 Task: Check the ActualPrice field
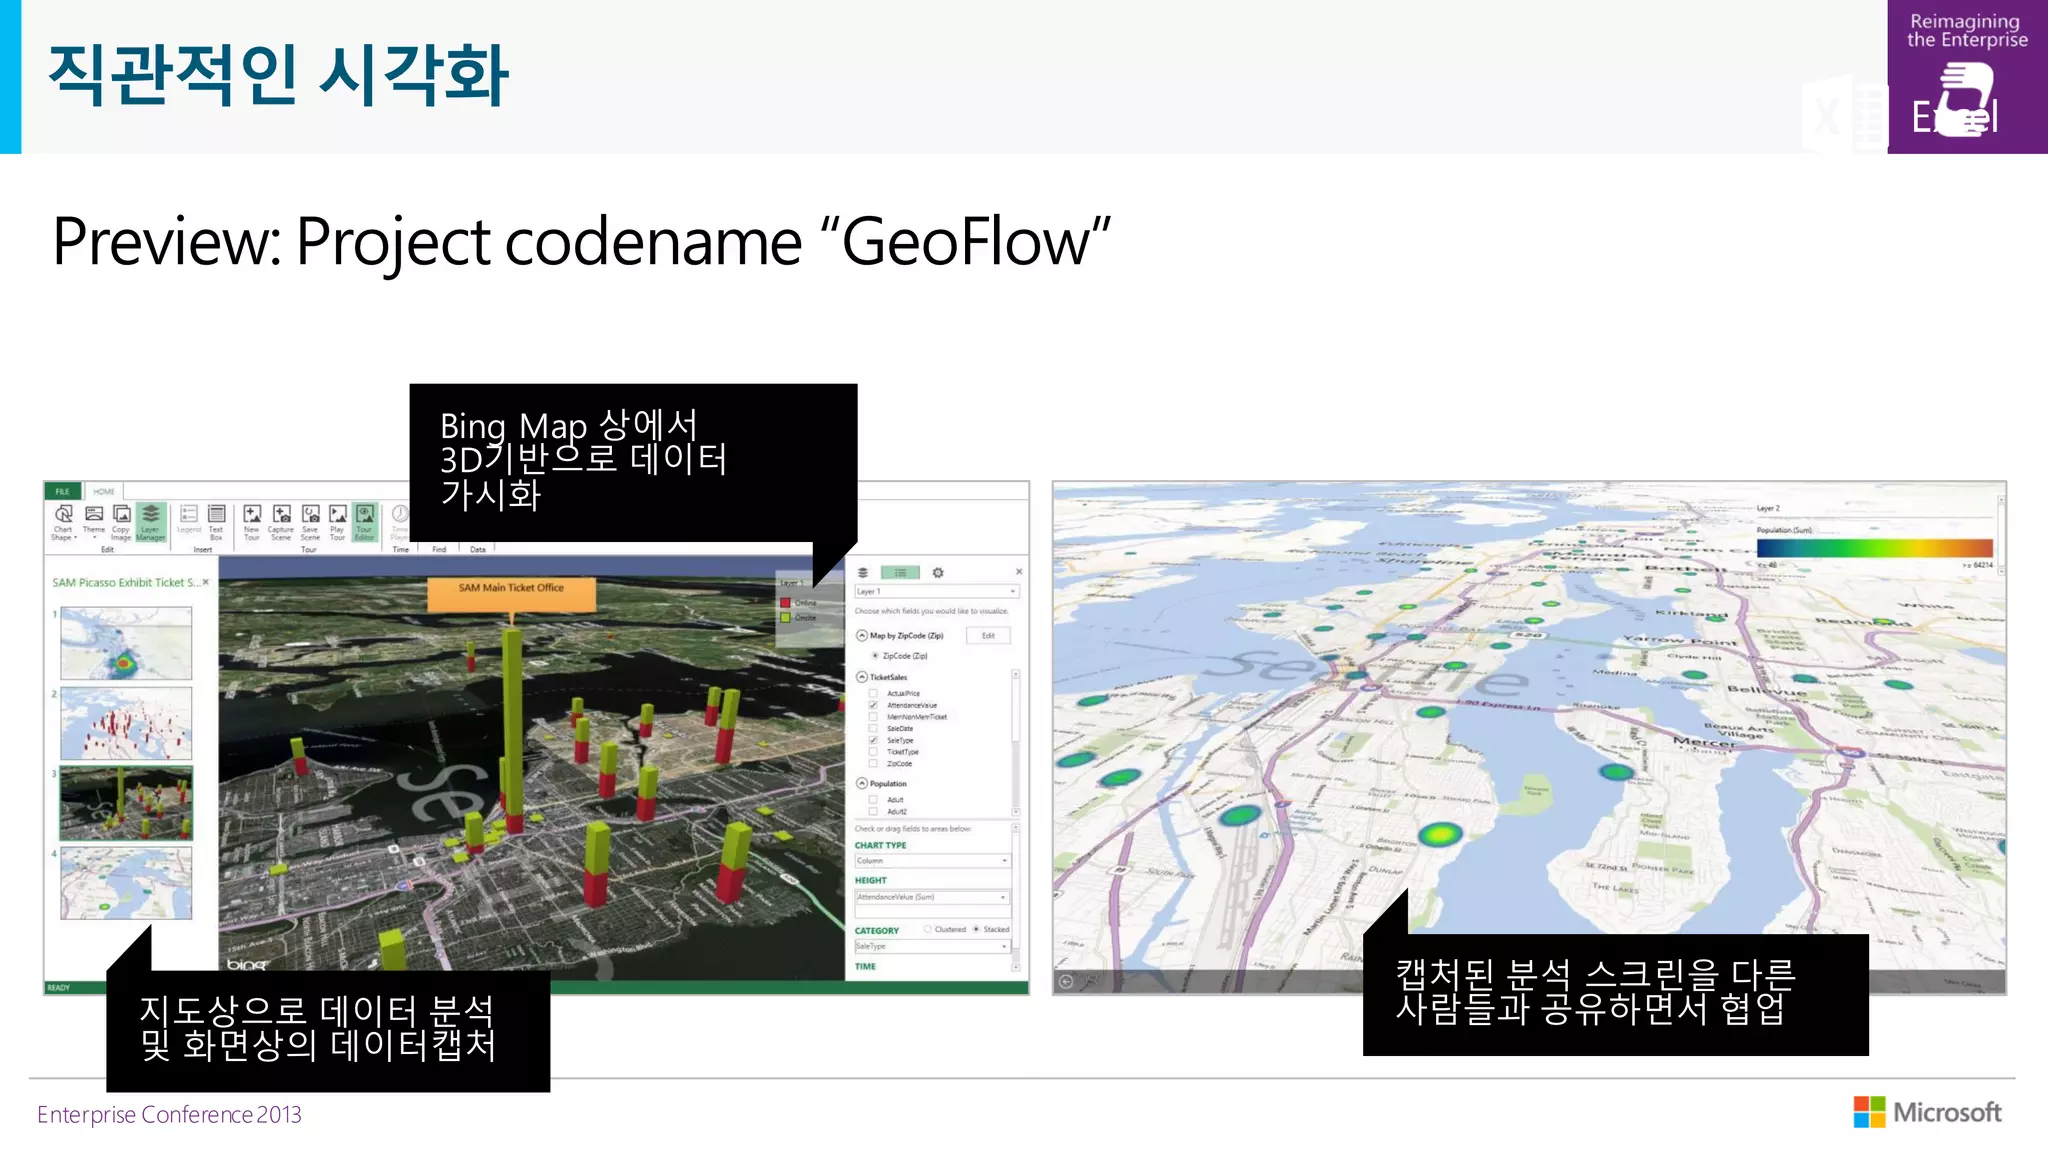[873, 693]
